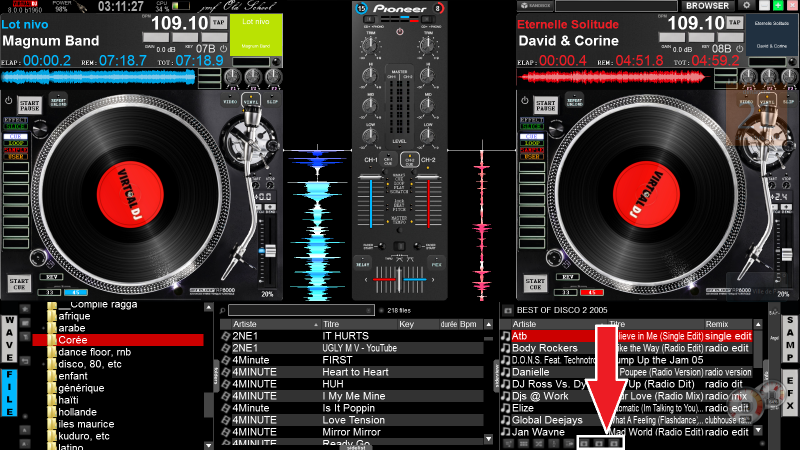This screenshot has height=450, width=800.
Task: Select LOOP pad mode on right deck
Action: (532, 143)
